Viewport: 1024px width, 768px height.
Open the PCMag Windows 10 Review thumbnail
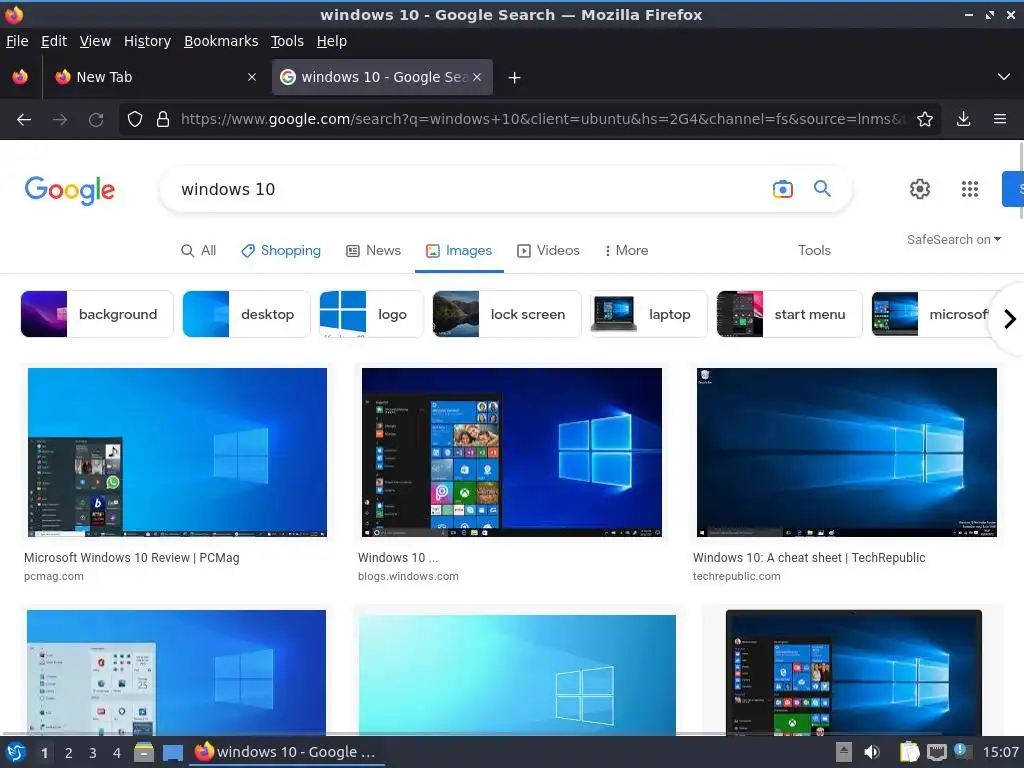[x=178, y=453]
